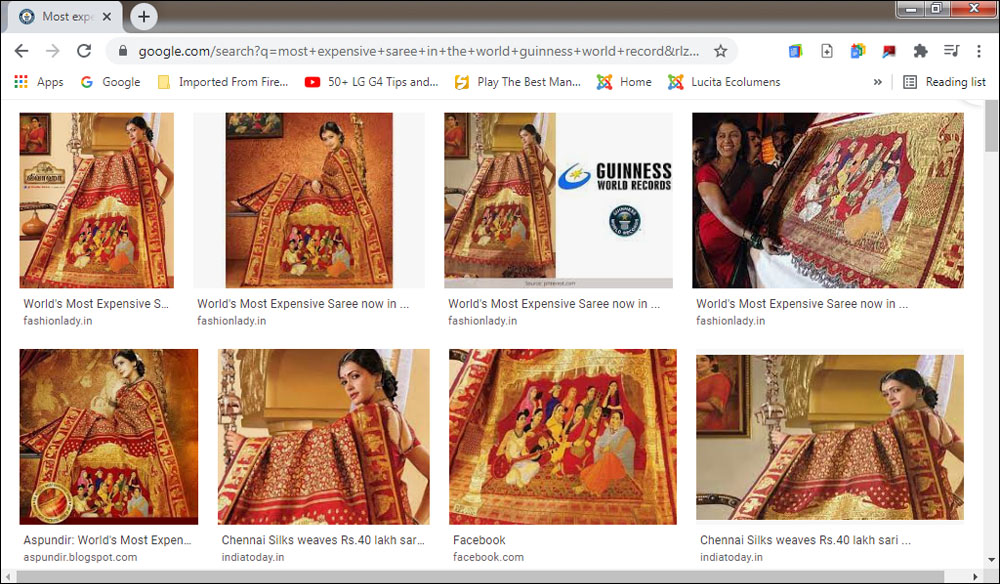The width and height of the screenshot is (1000, 584).
Task: Open the Lucita Ecolumens bookmark
Action: pos(724,82)
